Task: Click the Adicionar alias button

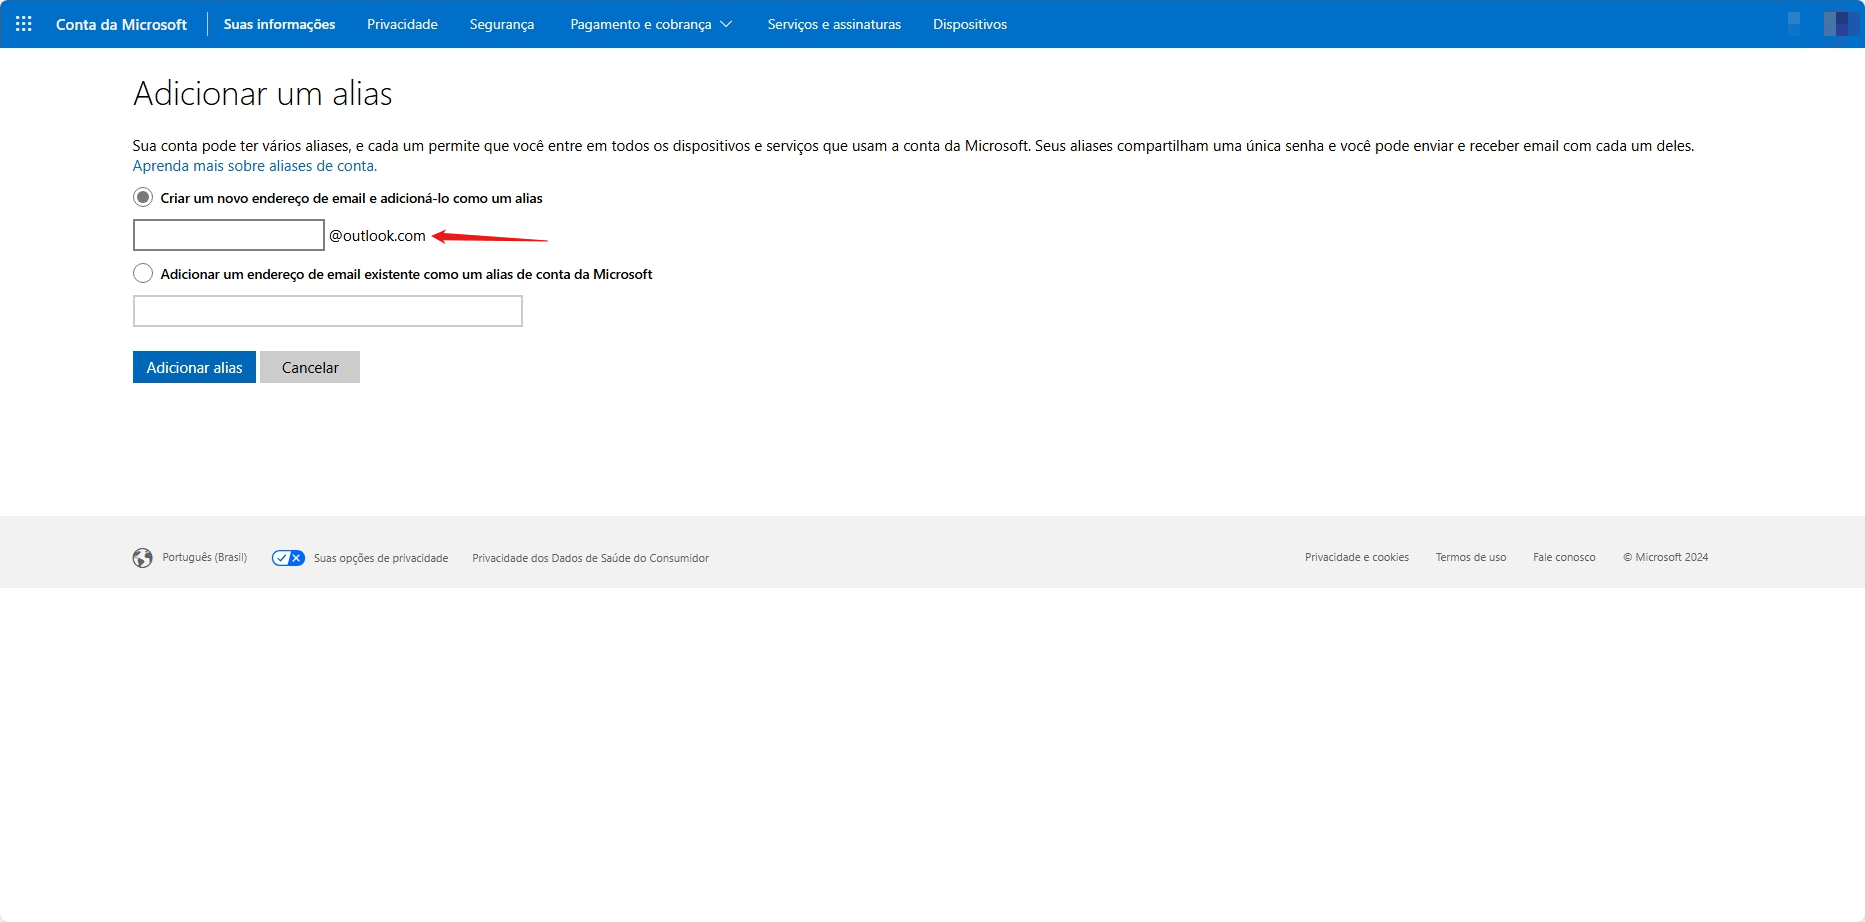Action: point(194,367)
